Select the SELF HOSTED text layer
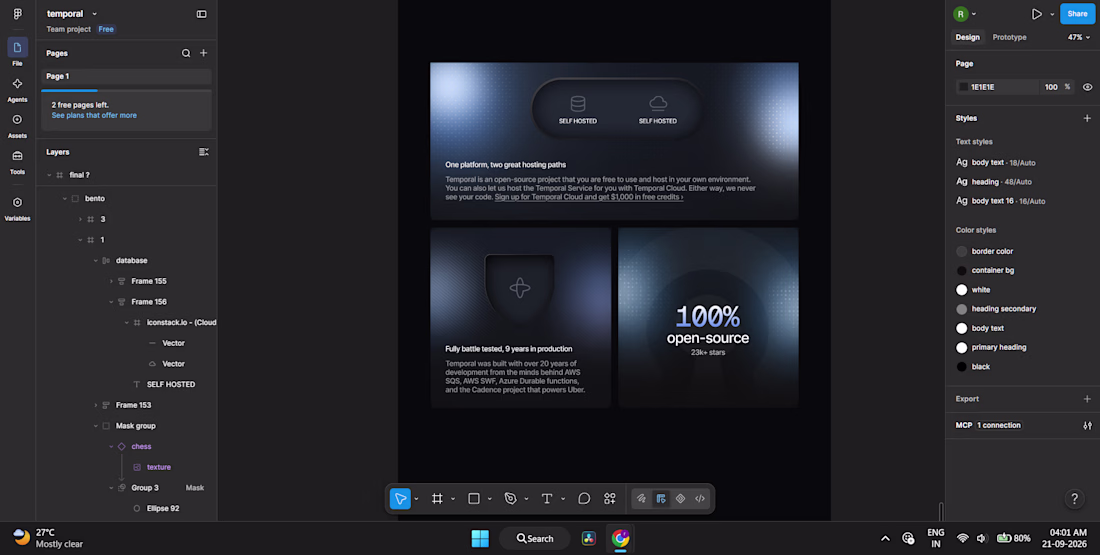Image resolution: width=1100 pixels, height=555 pixels. (x=170, y=385)
